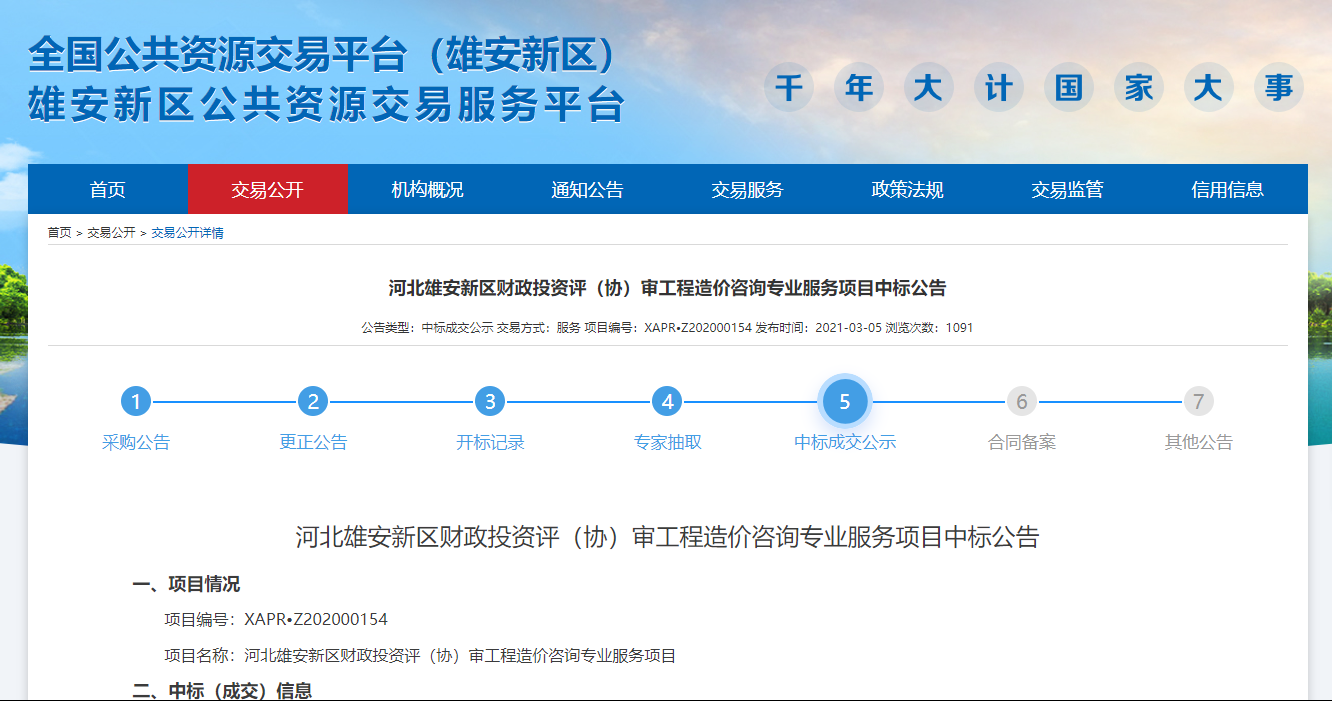1332x701 pixels.
Task: Open 交易服务 navigation item
Action: tap(748, 189)
